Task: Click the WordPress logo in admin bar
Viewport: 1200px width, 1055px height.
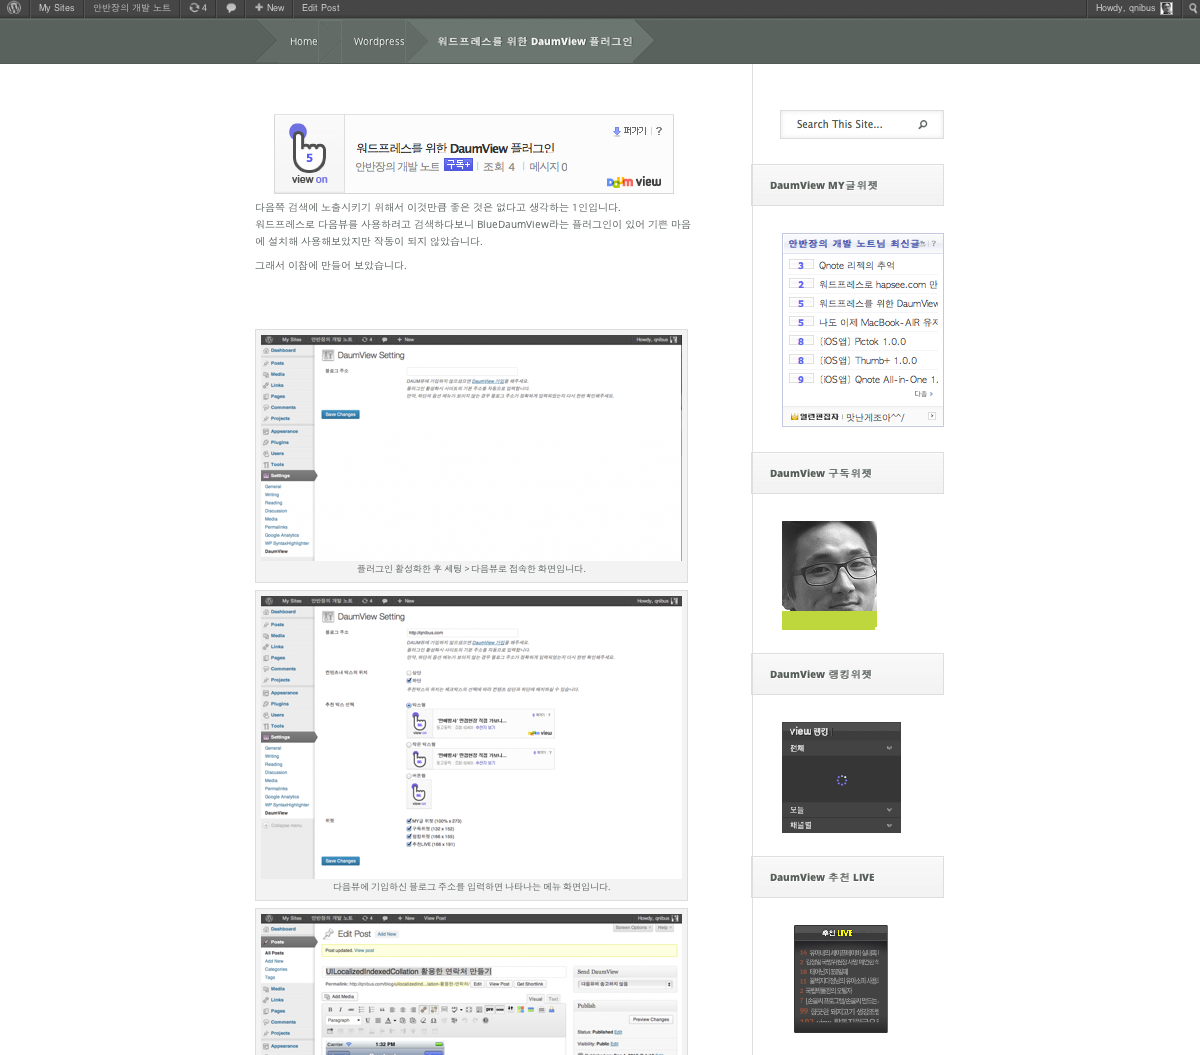Action: 14,8
